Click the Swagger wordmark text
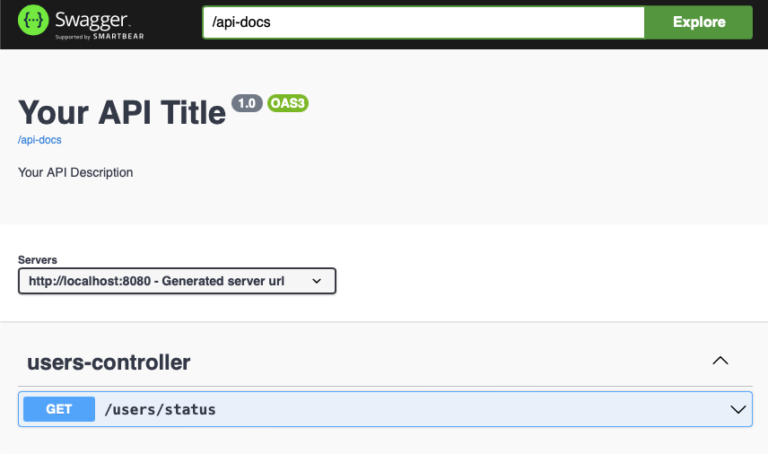The width and height of the screenshot is (768, 454). click(92, 20)
